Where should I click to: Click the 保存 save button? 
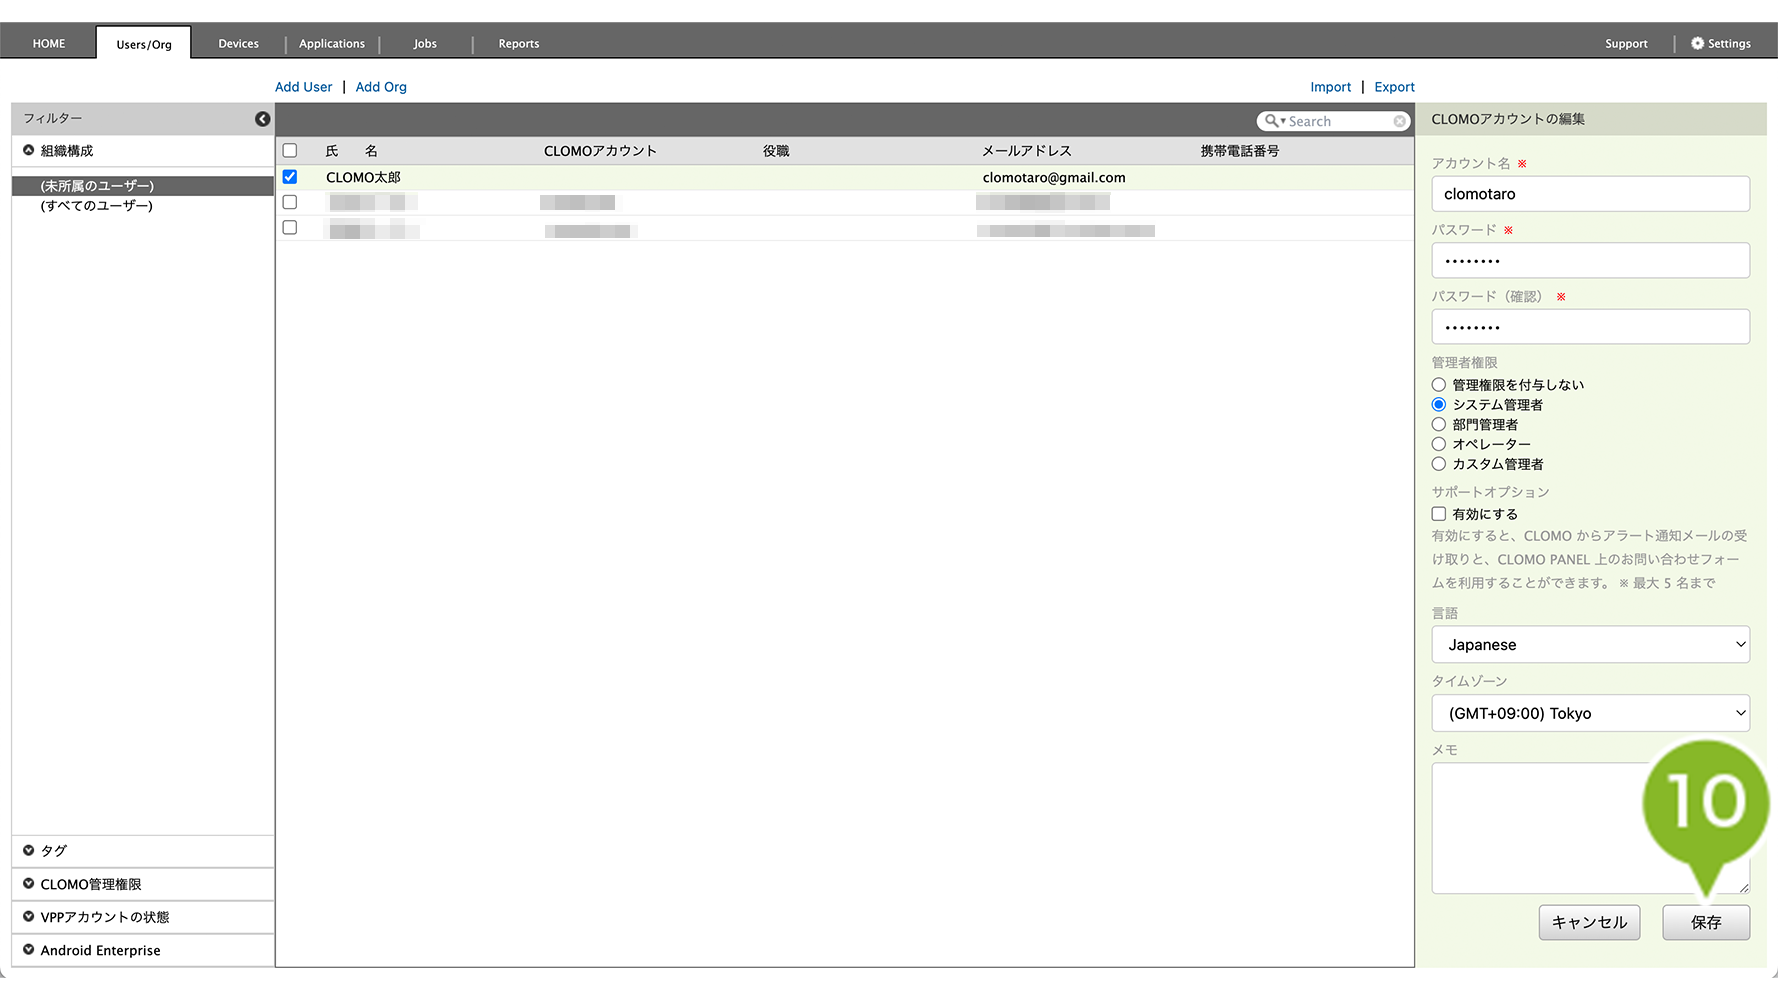pos(1706,922)
